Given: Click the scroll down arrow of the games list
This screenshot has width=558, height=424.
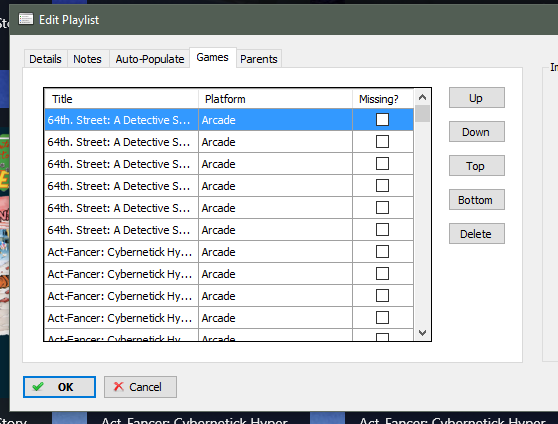Looking at the screenshot, I should click(422, 333).
